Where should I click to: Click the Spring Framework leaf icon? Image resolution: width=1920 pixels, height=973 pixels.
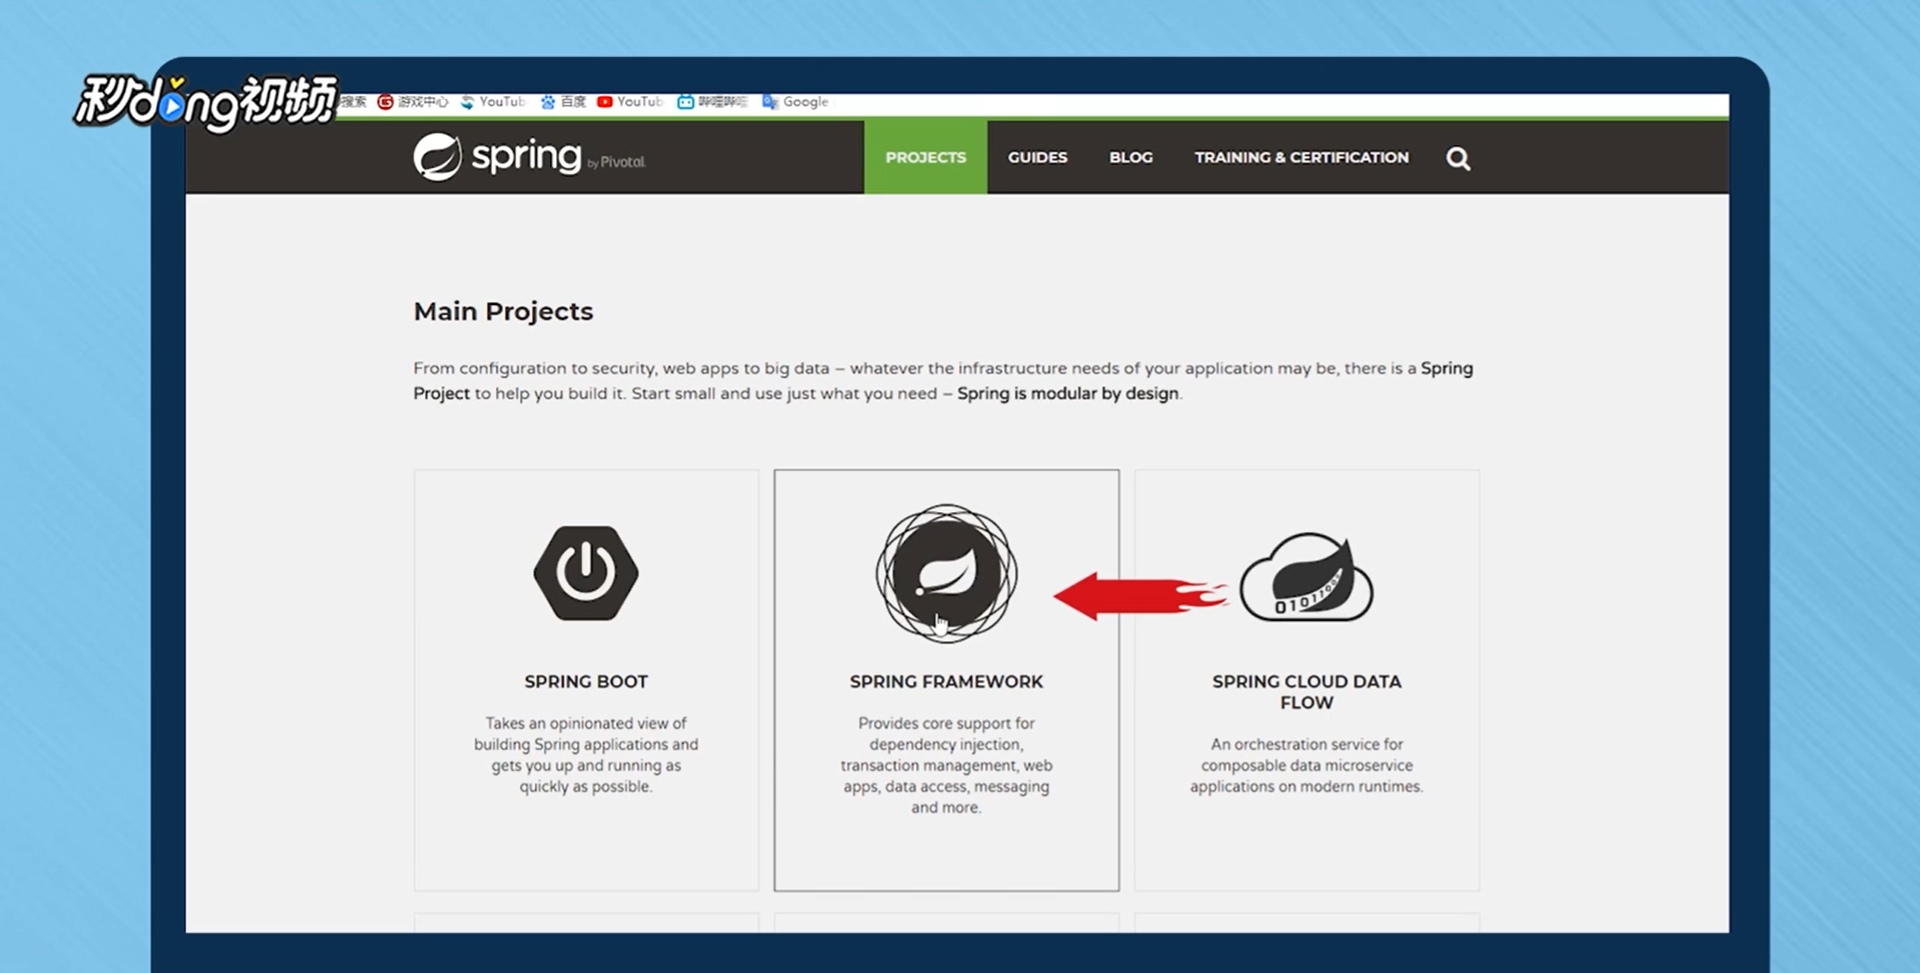[x=946, y=573]
